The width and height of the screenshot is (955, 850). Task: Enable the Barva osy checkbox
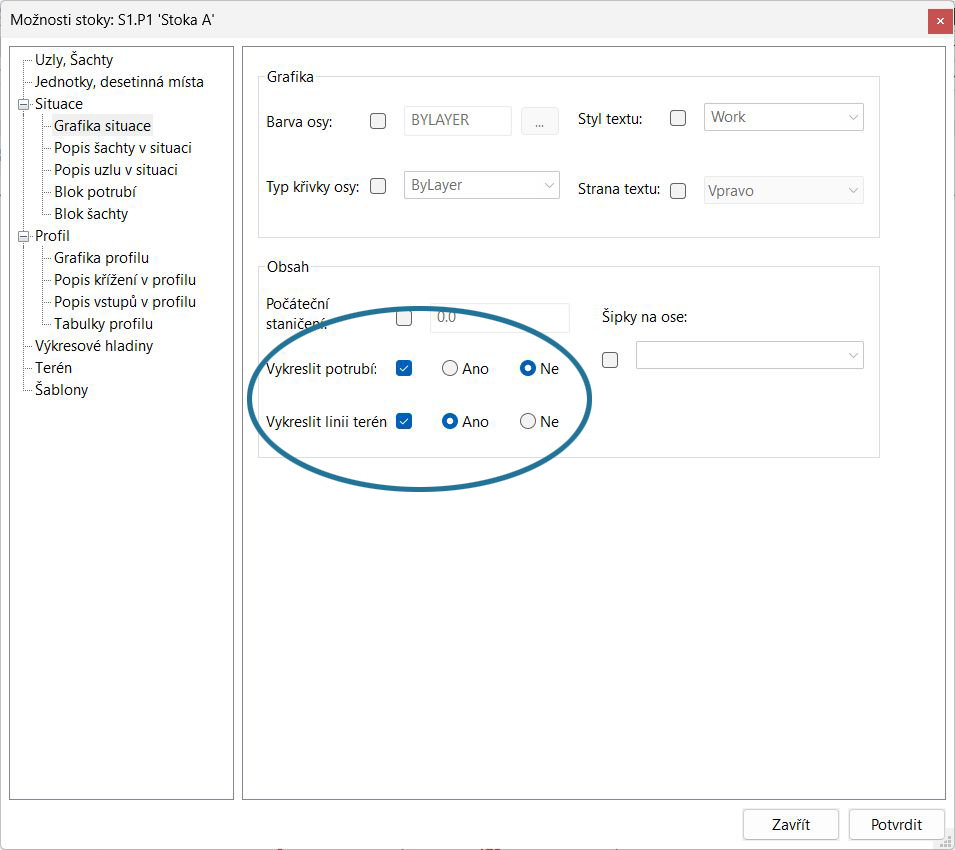click(x=378, y=121)
